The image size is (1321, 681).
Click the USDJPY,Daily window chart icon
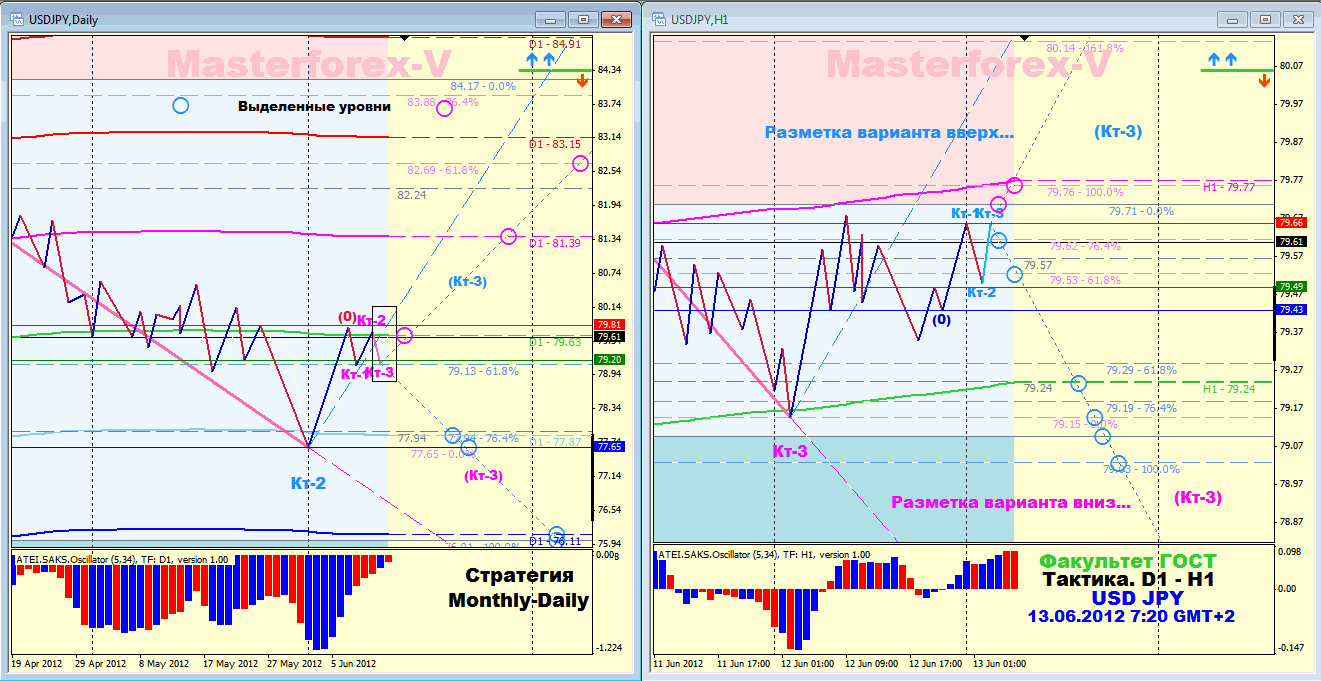15,19
